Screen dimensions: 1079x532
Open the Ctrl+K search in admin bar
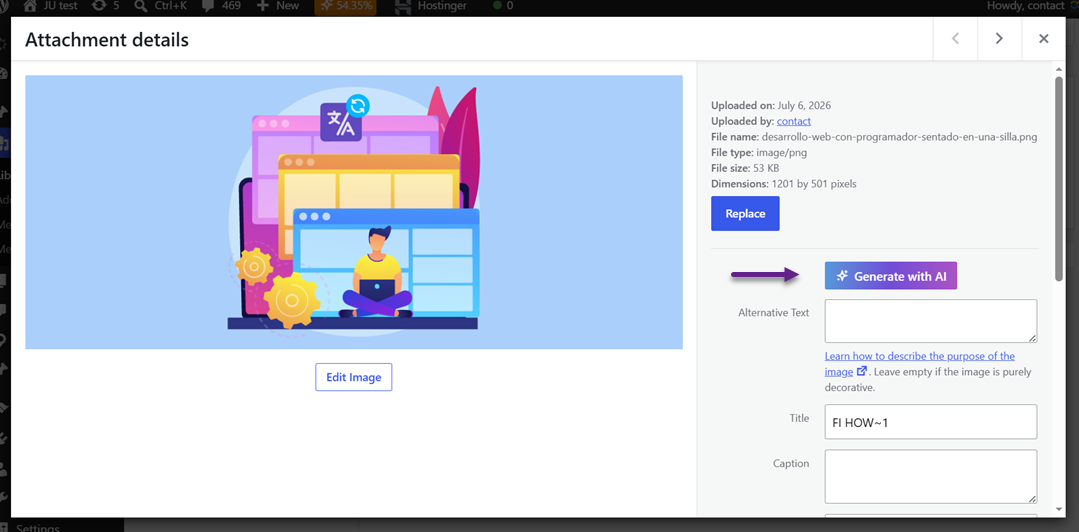coord(141,6)
